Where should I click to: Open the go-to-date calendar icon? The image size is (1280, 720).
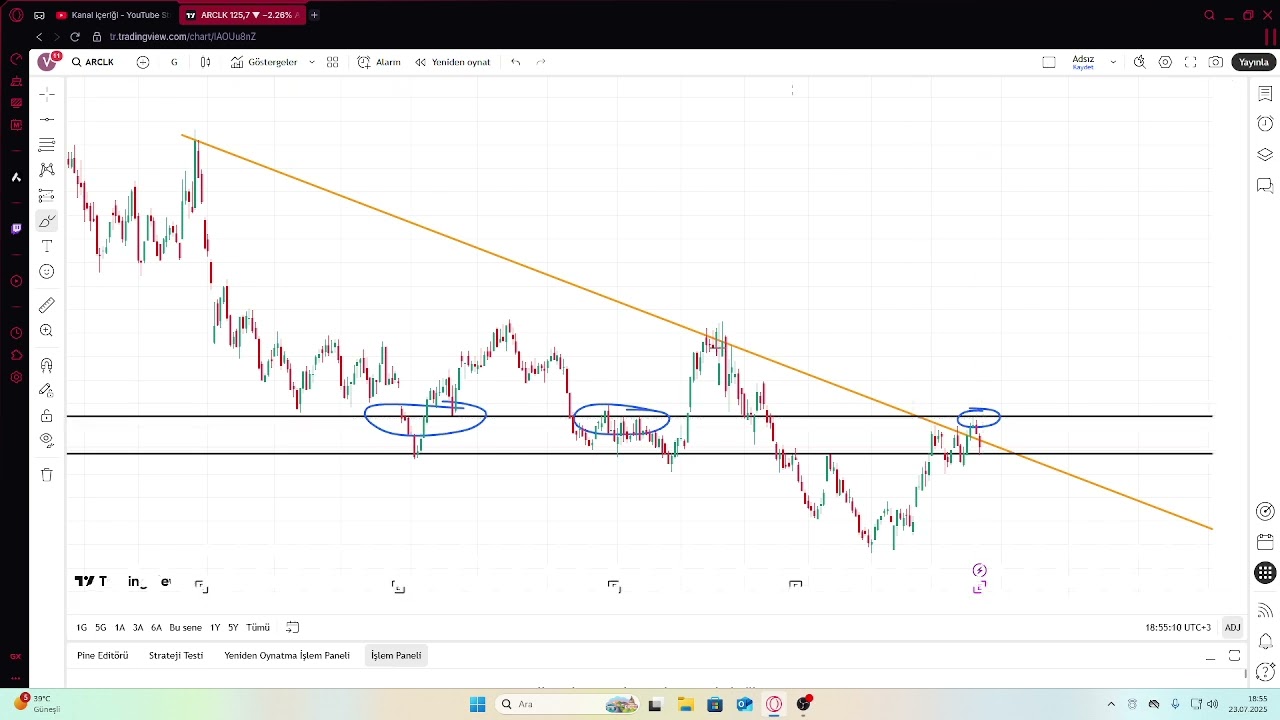[293, 628]
